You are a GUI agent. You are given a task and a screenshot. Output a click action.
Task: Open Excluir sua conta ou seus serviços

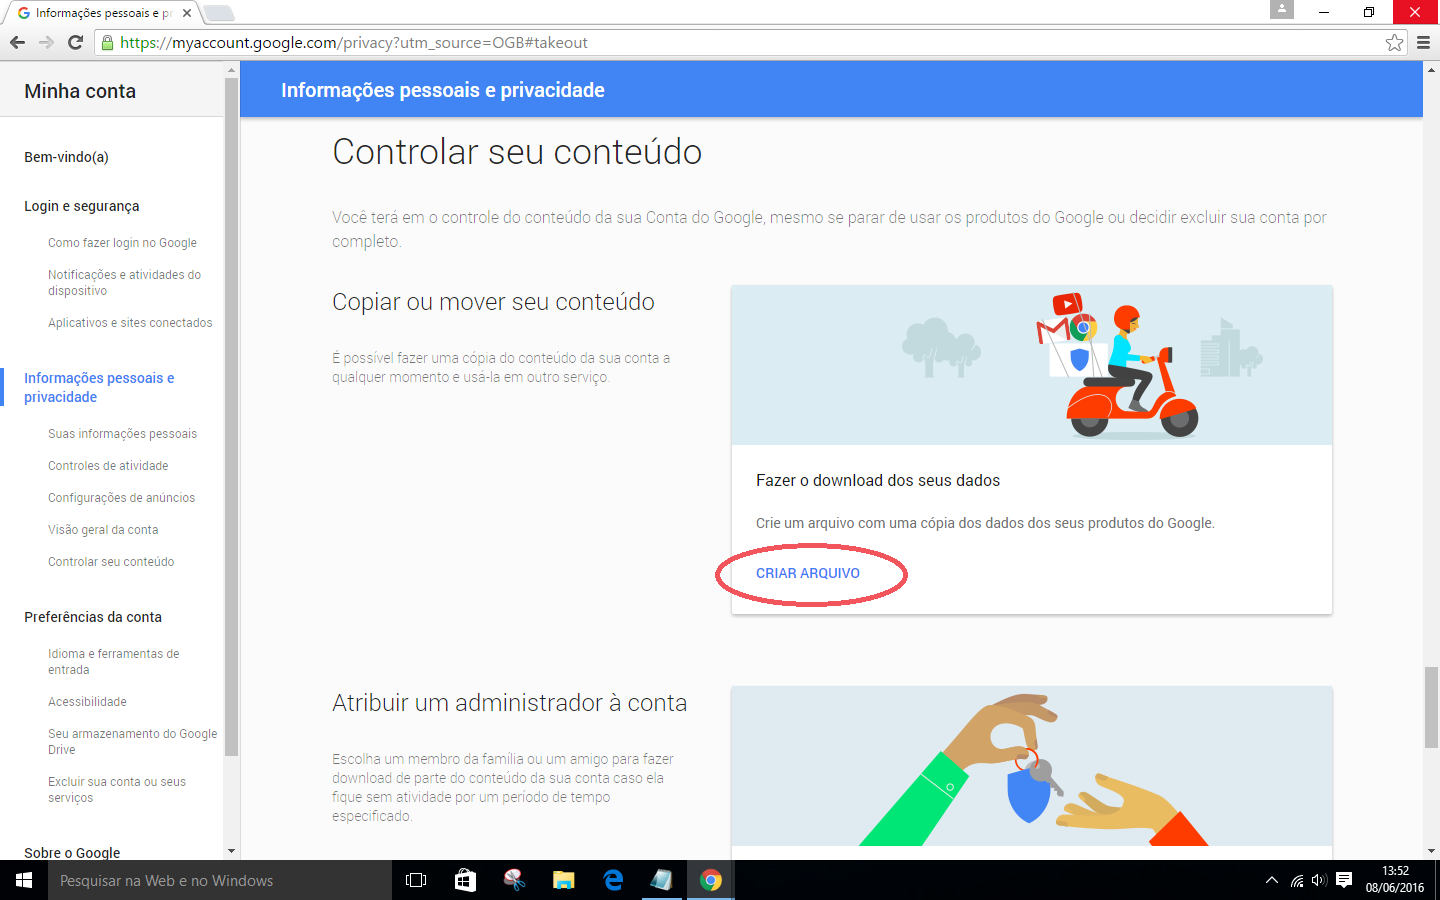[117, 790]
